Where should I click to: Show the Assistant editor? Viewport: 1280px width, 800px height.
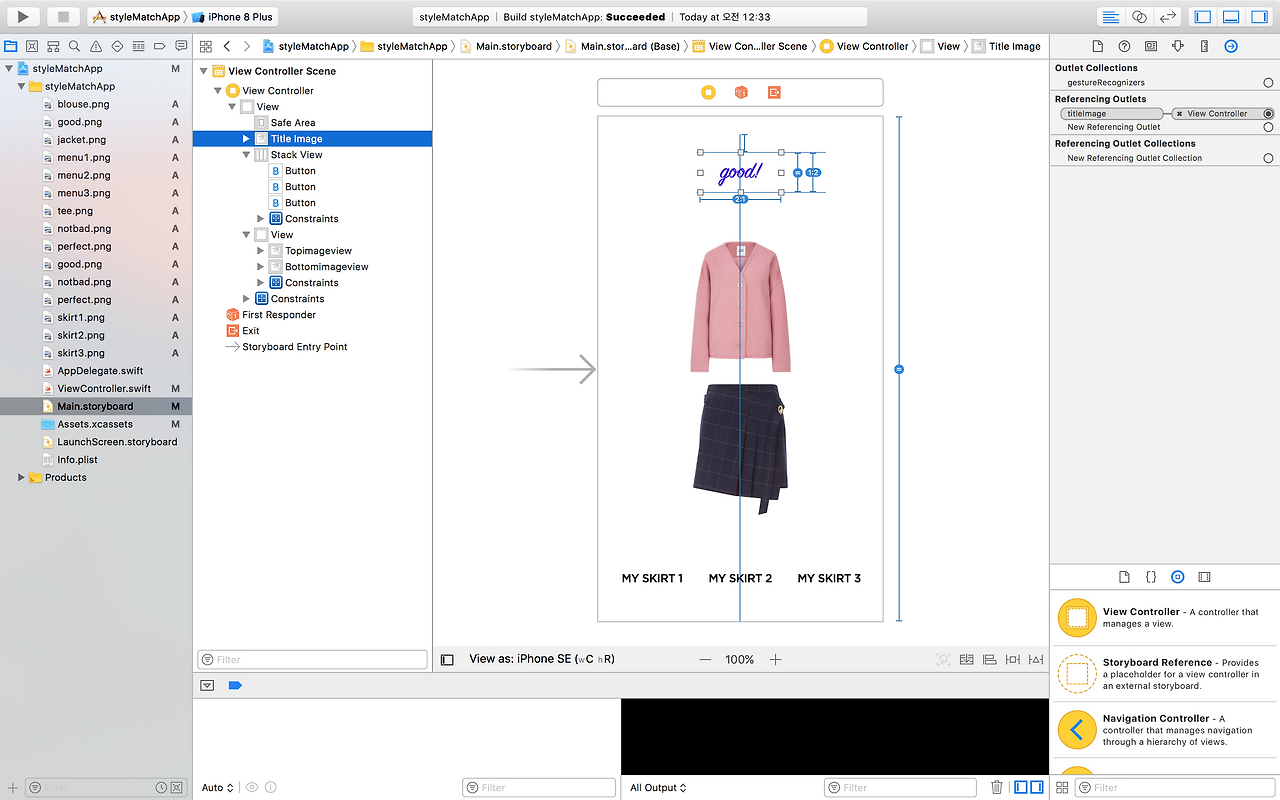pos(1139,17)
